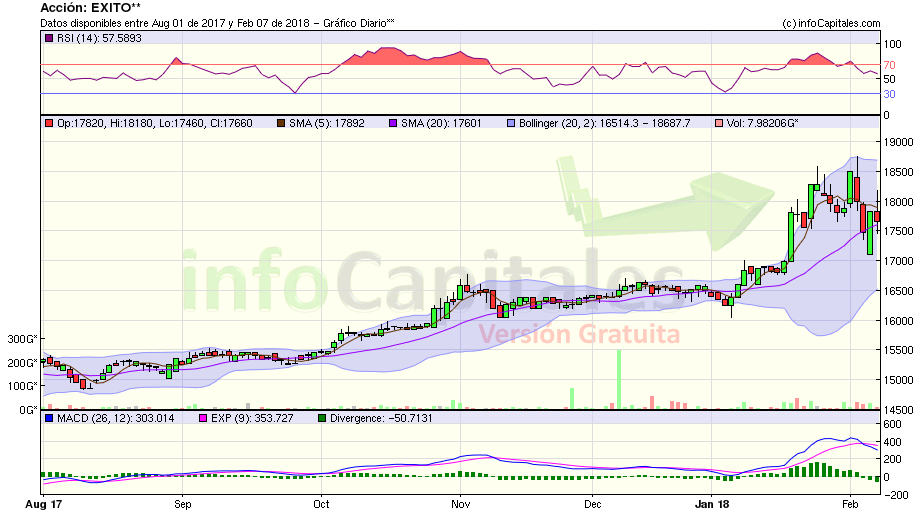Click the tallest green volume bar in December

[x=618, y=379]
